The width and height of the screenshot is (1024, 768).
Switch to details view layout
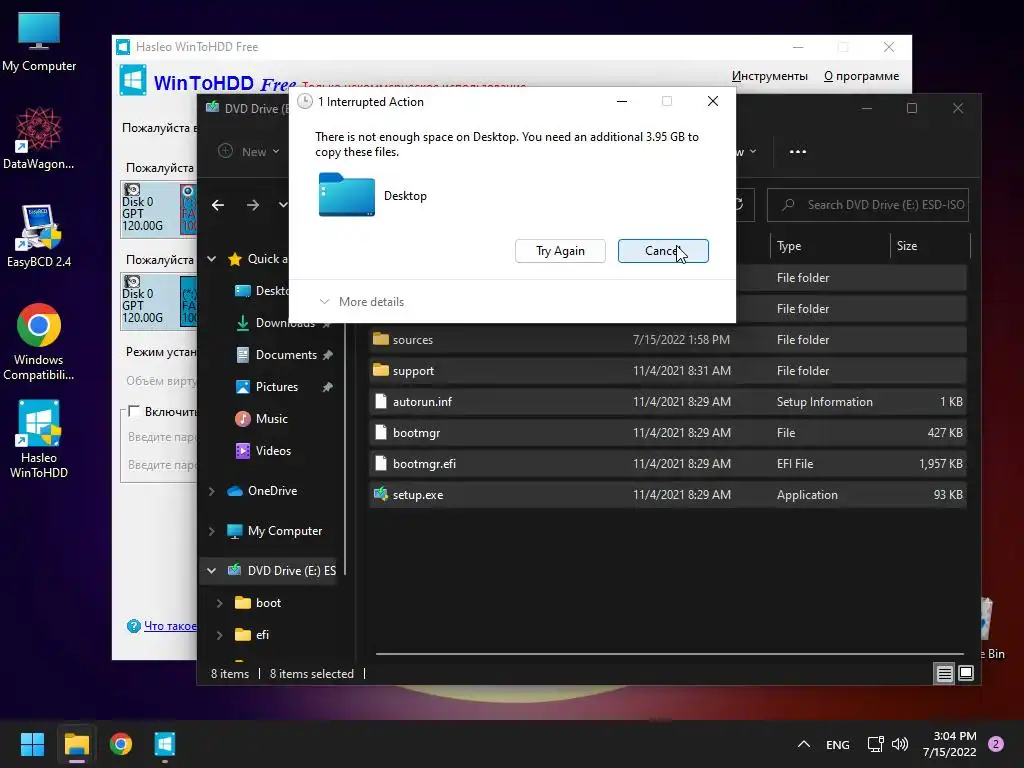point(944,673)
